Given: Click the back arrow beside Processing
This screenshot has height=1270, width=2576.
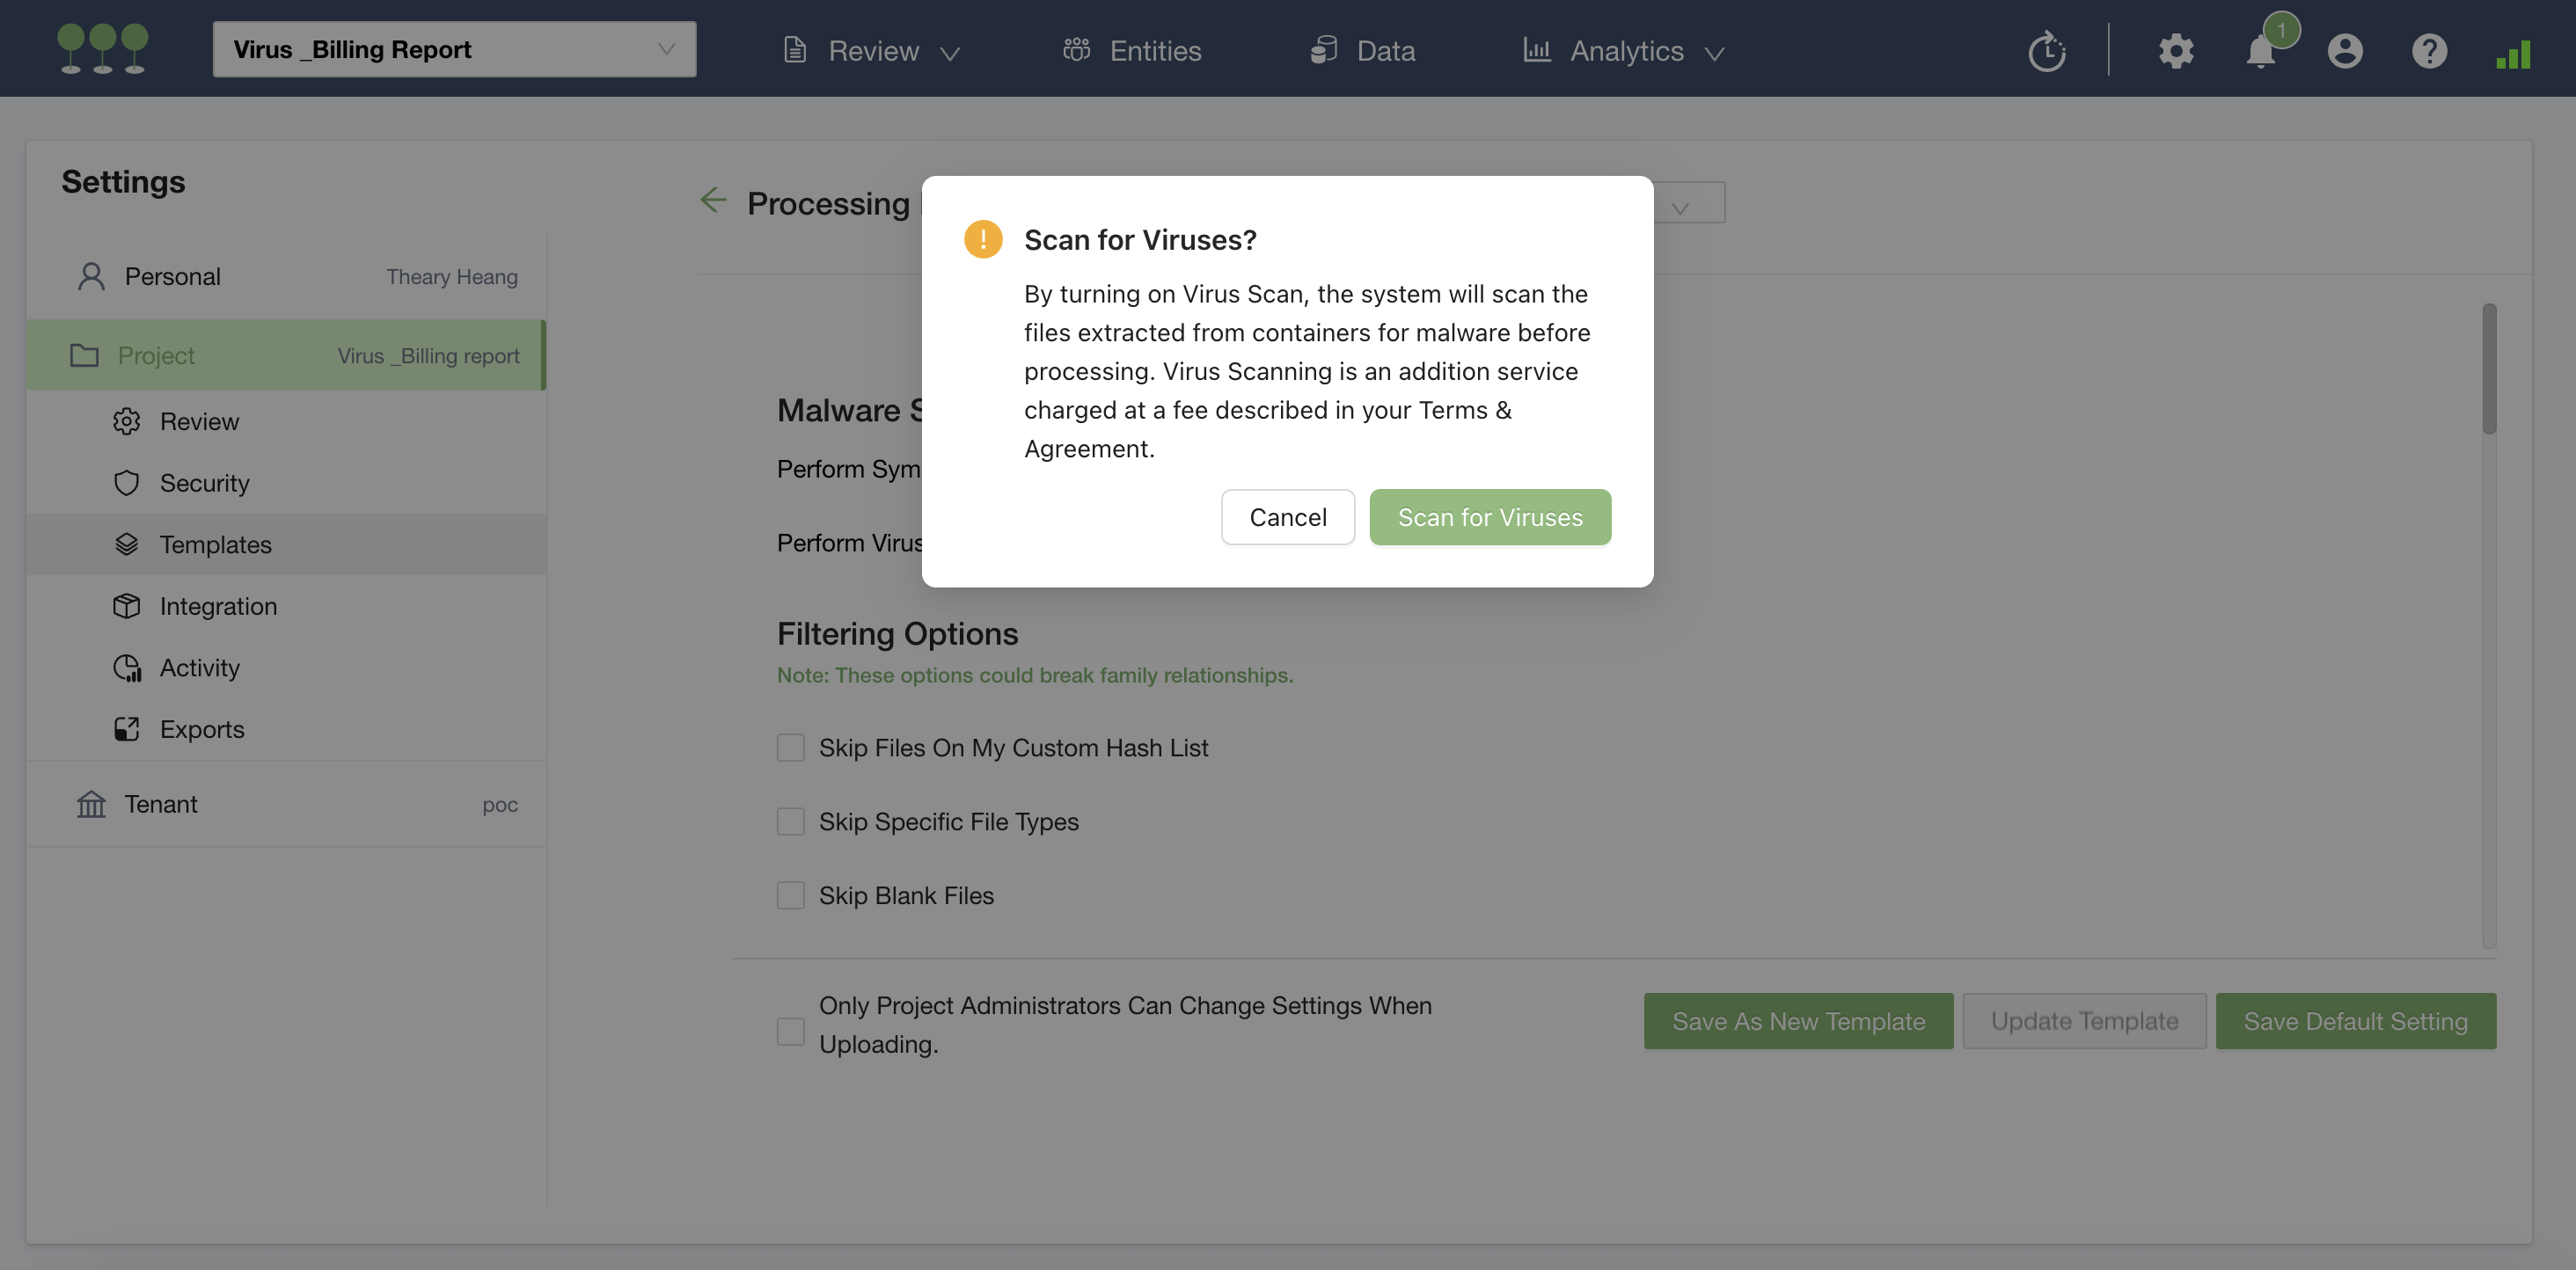Looking at the screenshot, I should click(x=713, y=200).
